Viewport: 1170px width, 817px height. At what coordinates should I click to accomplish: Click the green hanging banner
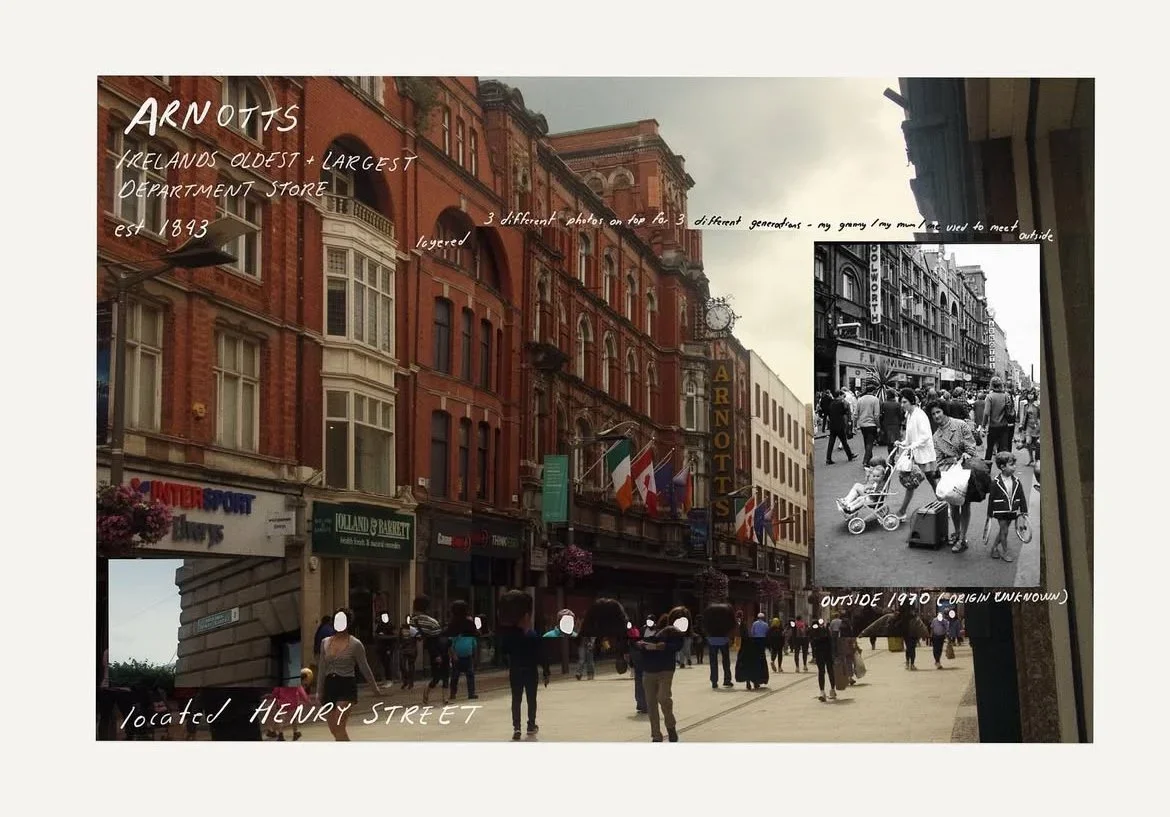pos(555,488)
